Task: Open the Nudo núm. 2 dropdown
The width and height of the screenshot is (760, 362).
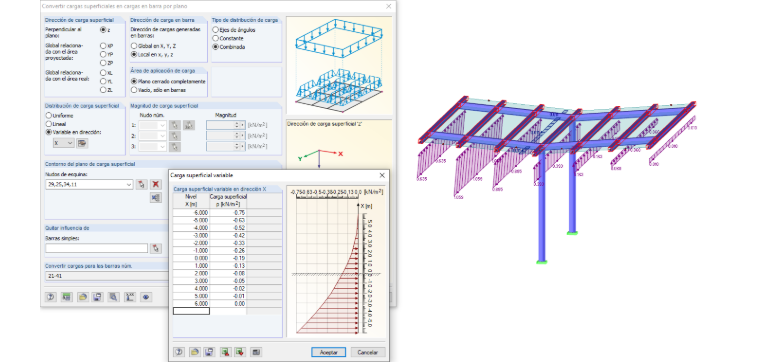Action: pos(162,136)
